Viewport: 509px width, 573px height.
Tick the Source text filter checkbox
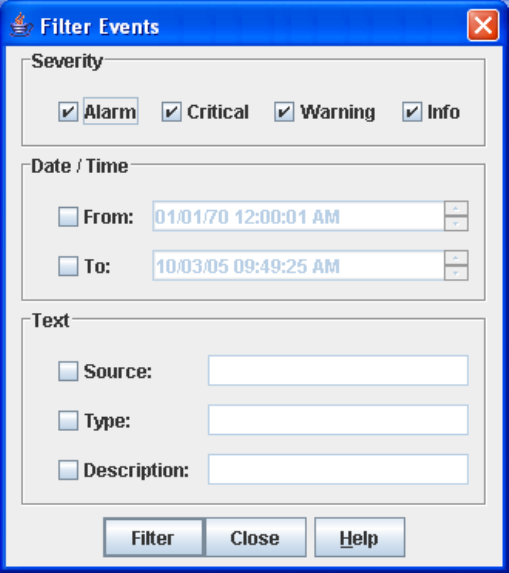pyautogui.click(x=68, y=371)
